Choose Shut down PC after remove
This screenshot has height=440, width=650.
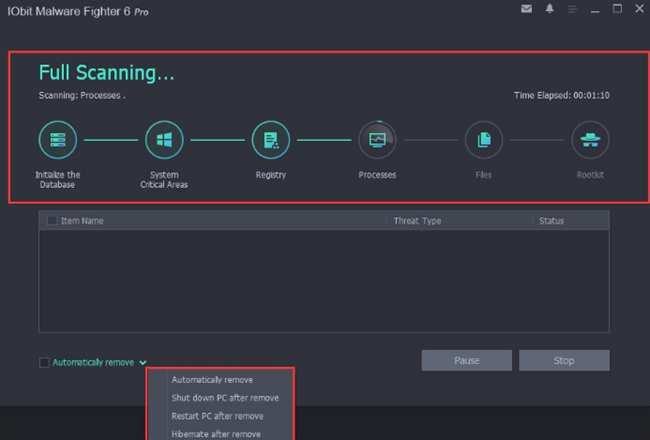(x=225, y=398)
